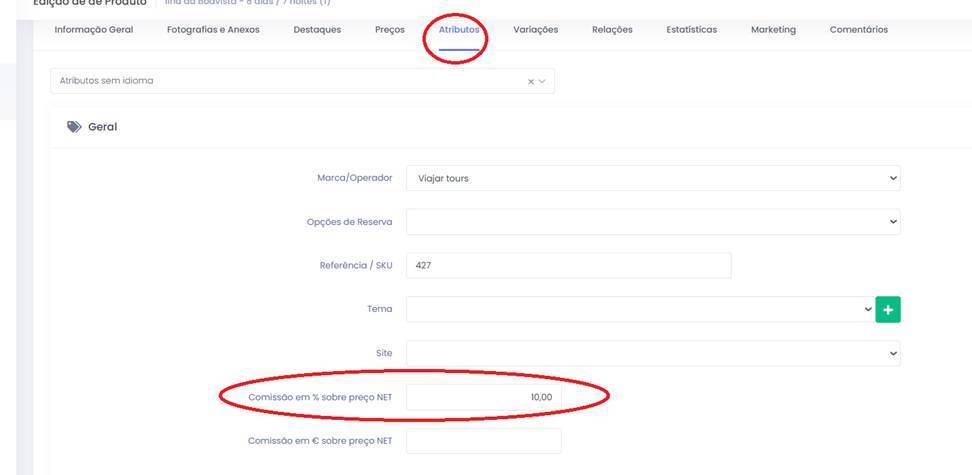Screen dimensions: 972x475
Task: Go to the Destaques tab
Action: tap(317, 30)
